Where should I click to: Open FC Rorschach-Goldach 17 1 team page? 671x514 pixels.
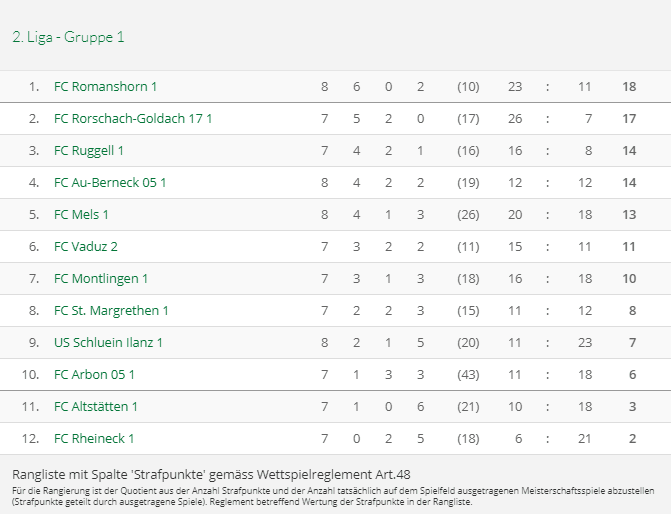click(x=133, y=119)
